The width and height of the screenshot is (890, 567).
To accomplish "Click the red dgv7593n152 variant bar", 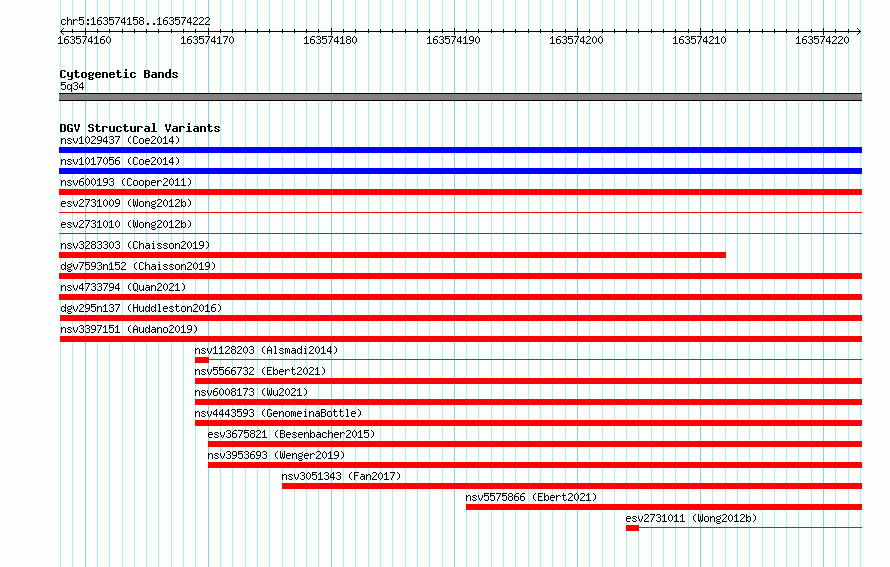I will pos(460,276).
